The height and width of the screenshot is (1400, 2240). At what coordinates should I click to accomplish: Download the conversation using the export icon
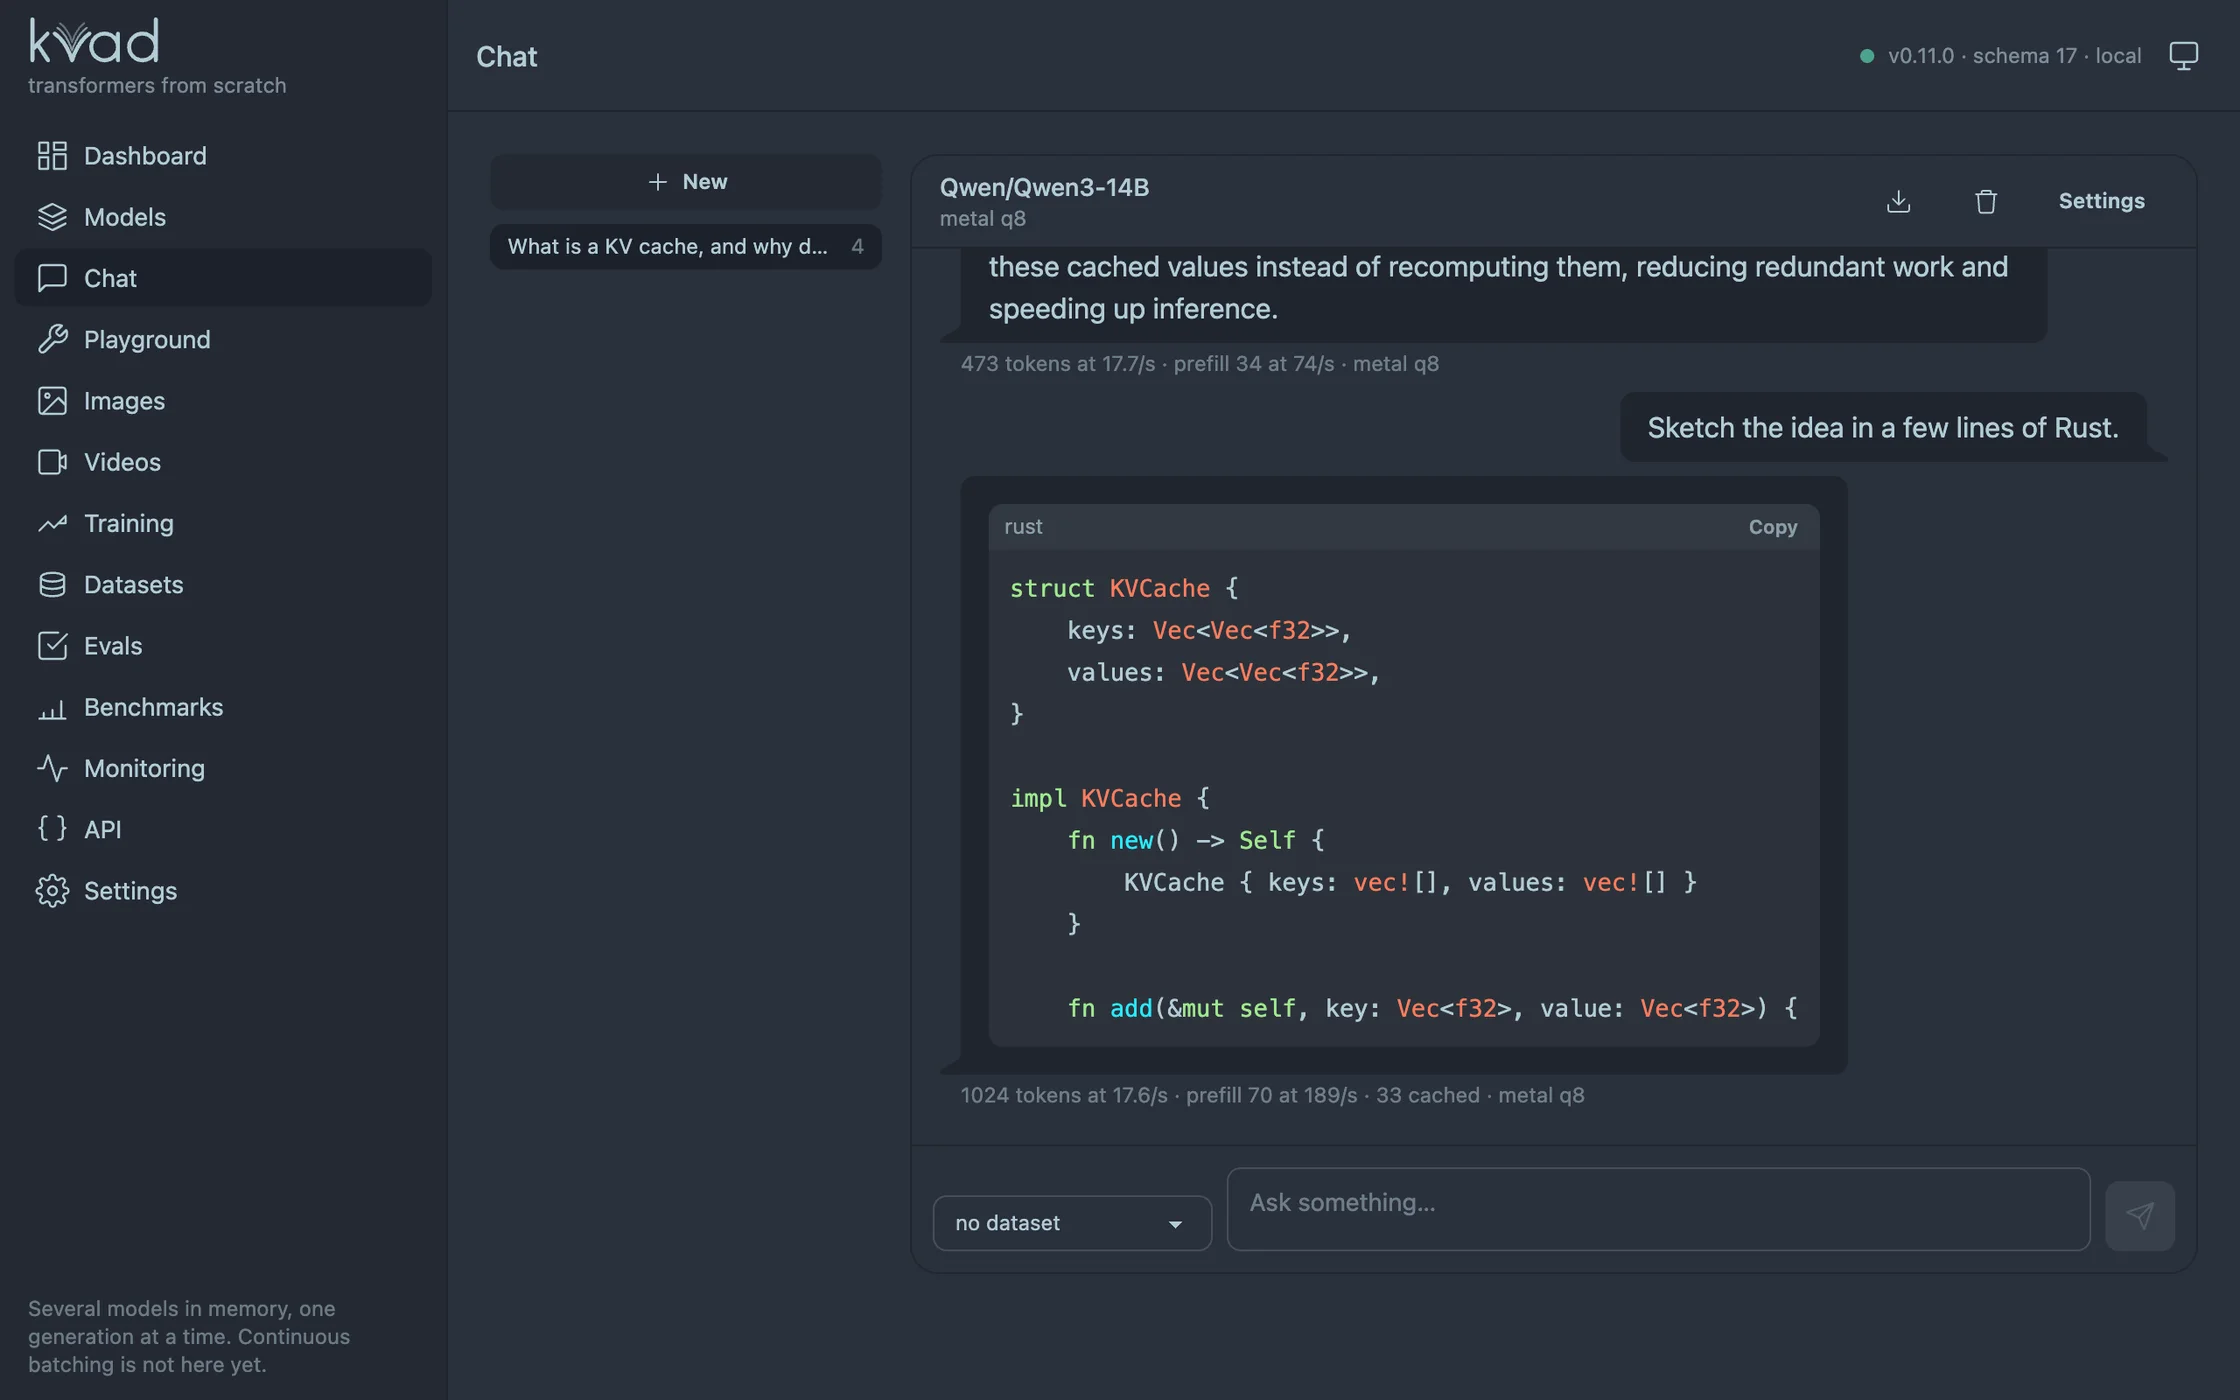click(x=1898, y=201)
